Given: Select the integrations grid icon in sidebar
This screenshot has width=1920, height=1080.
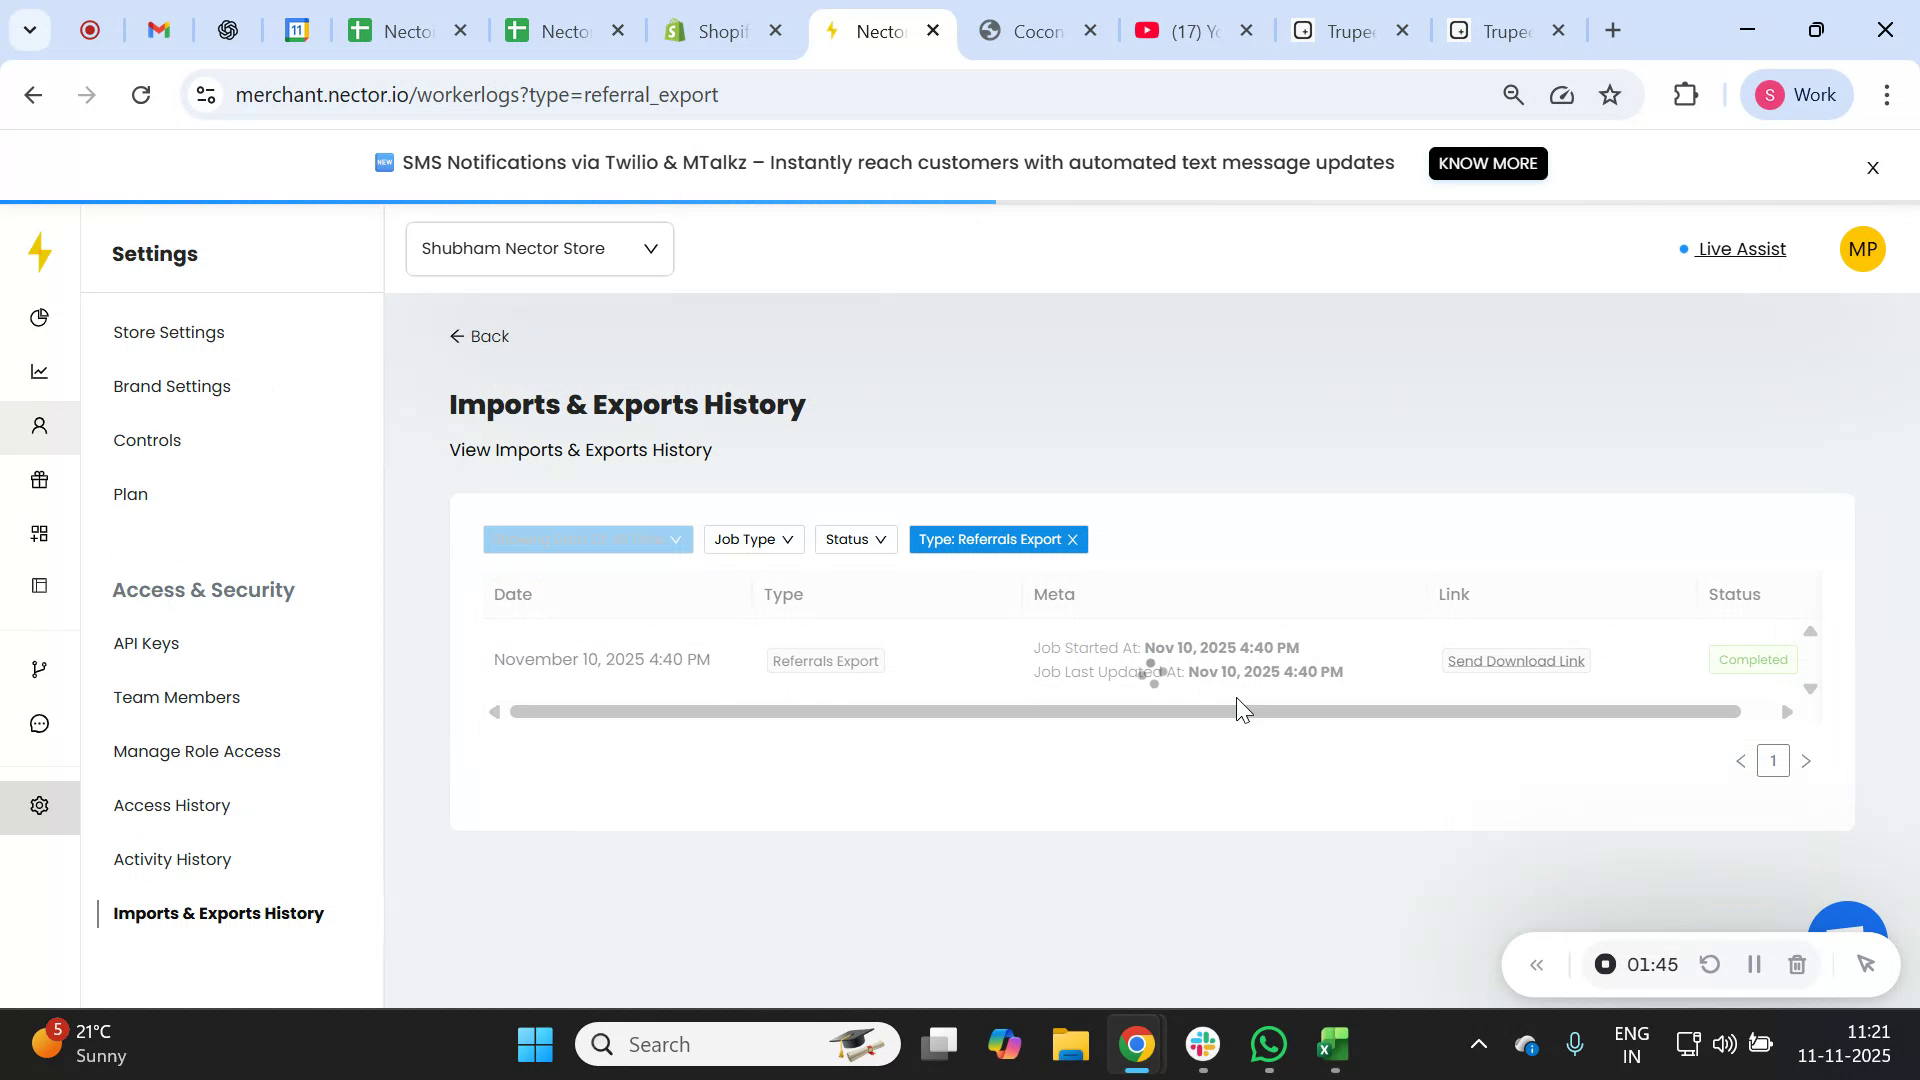Looking at the screenshot, I should point(39,533).
